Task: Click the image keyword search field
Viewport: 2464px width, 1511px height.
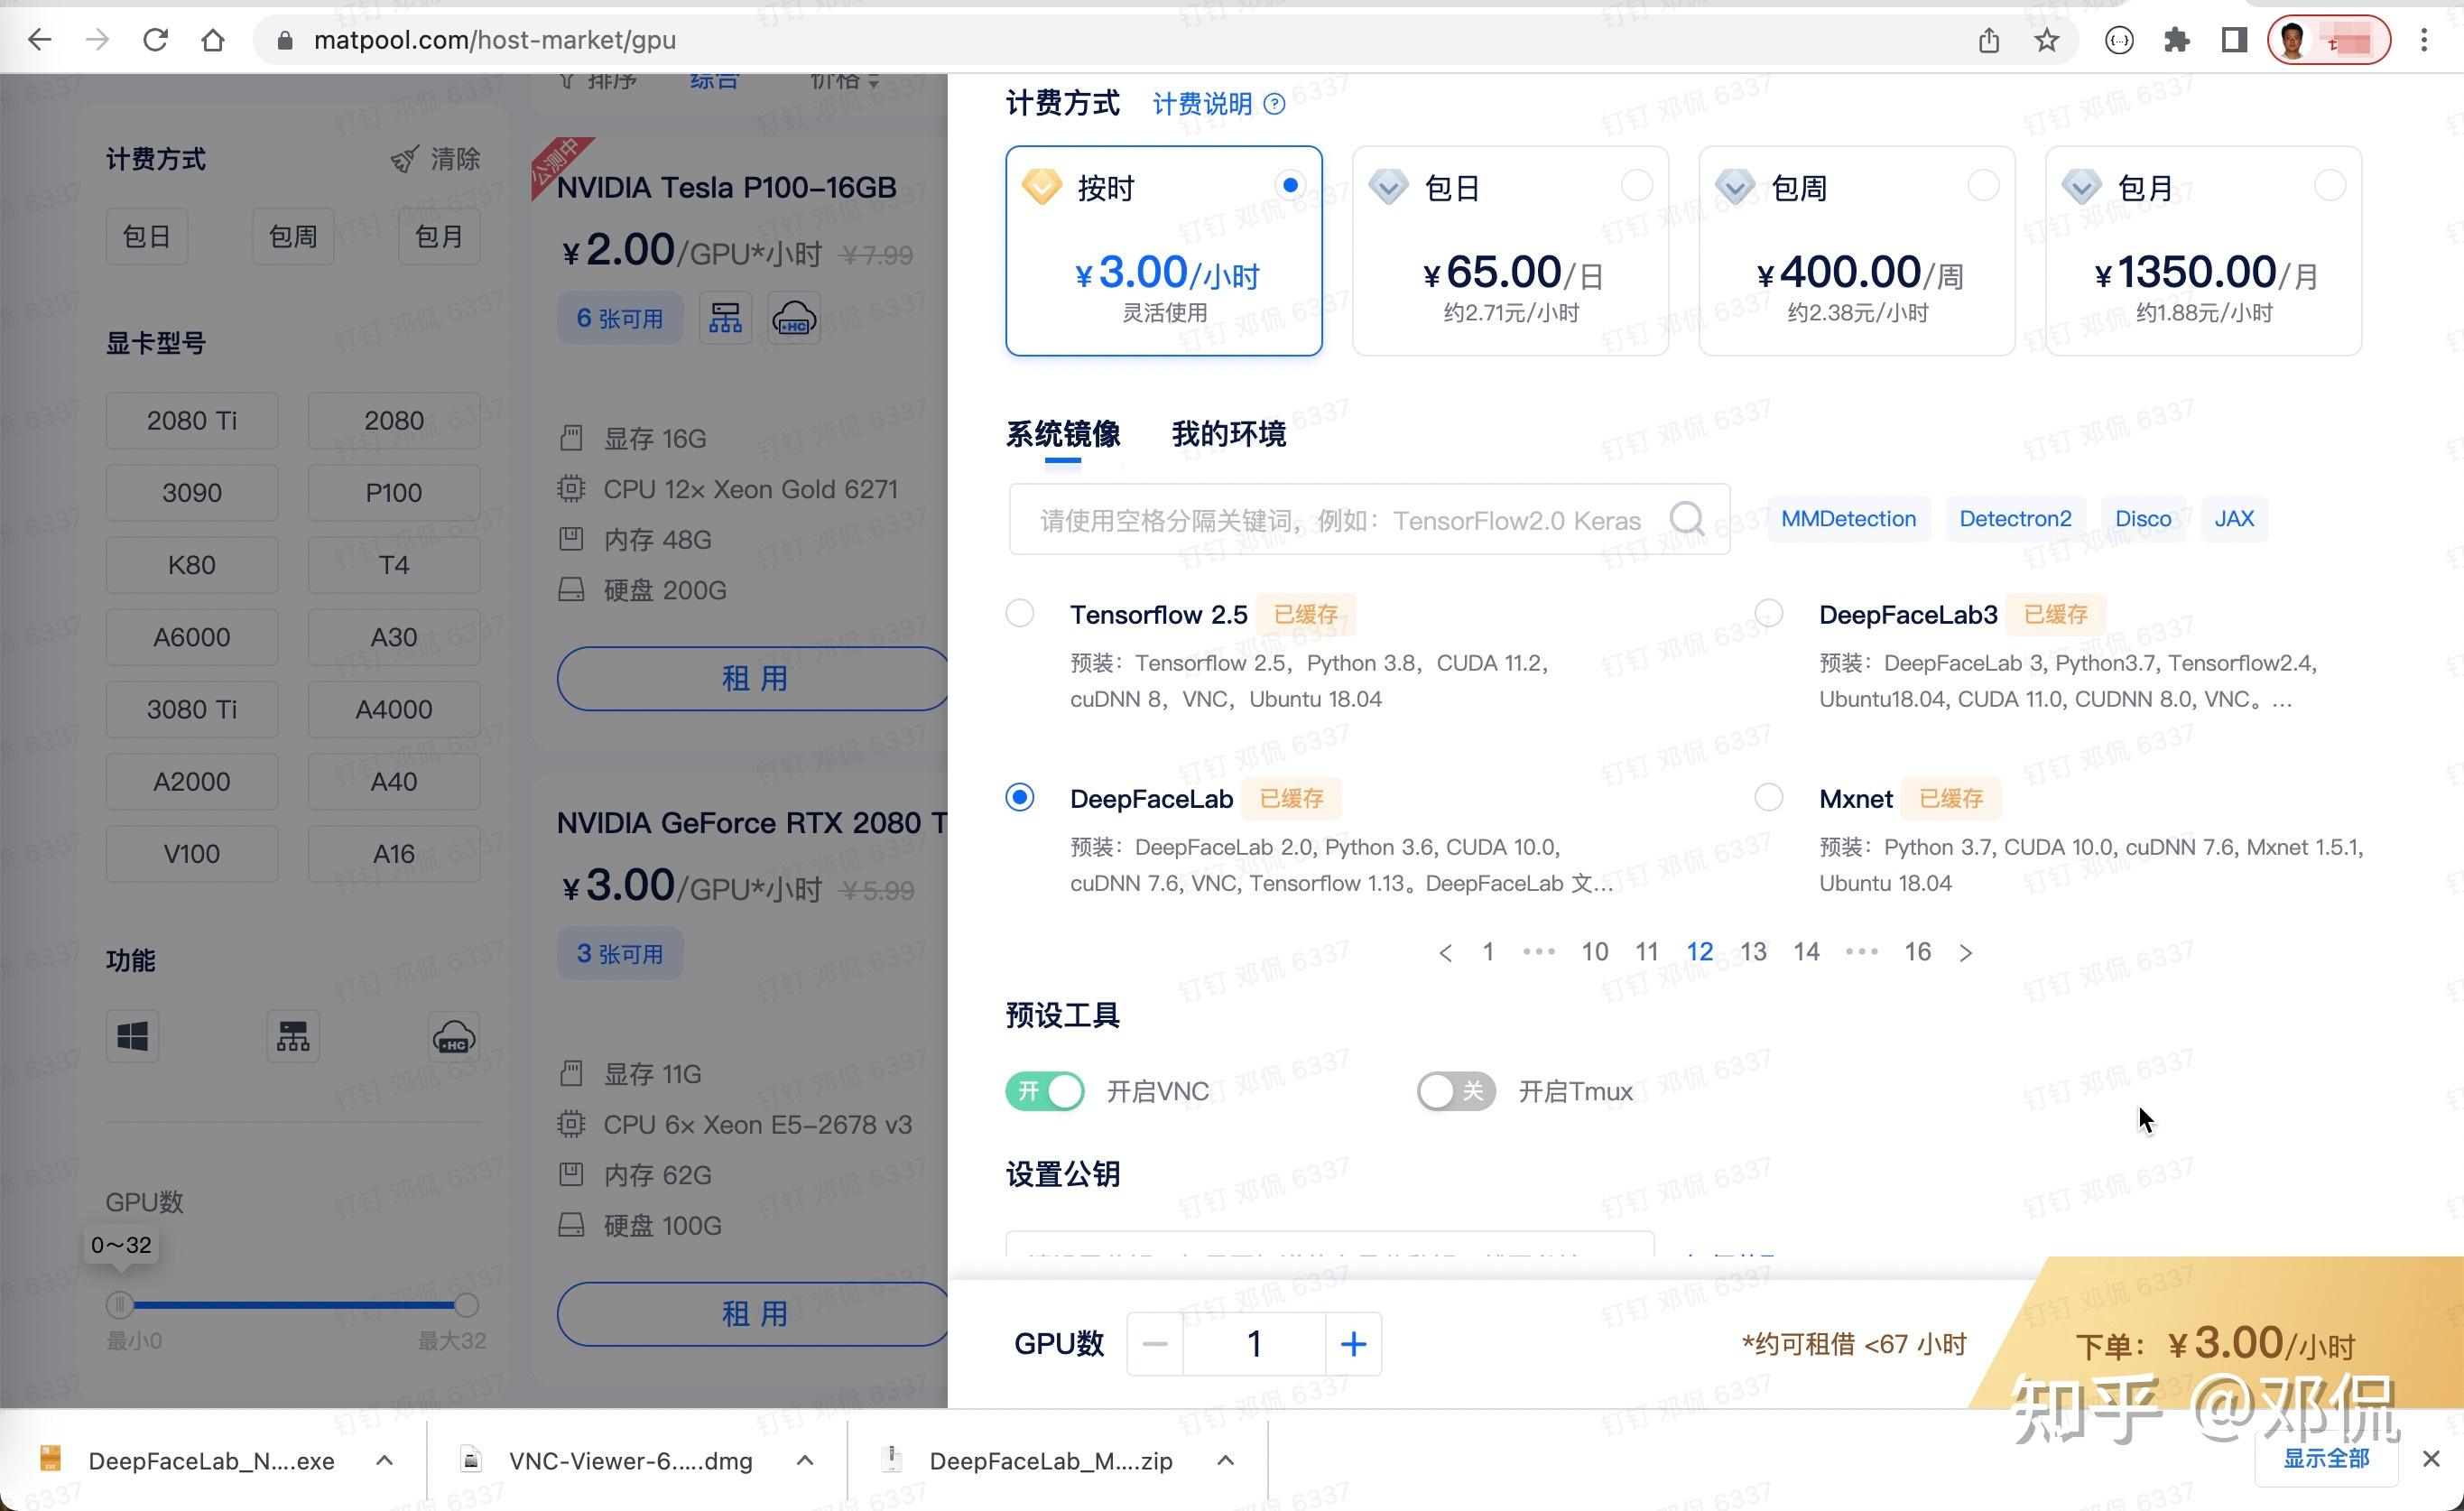Action: pyautogui.click(x=1369, y=519)
